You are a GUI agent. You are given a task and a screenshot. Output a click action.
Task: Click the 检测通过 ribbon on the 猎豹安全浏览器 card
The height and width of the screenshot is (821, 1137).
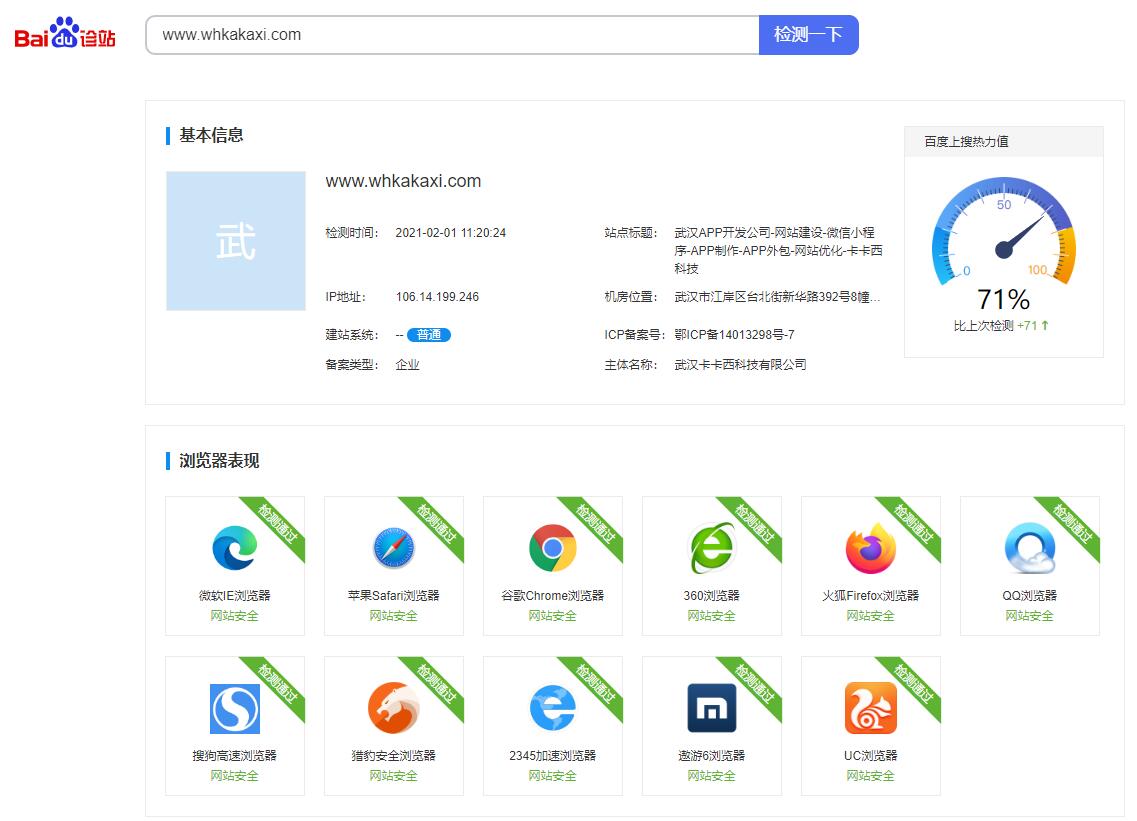(x=437, y=684)
